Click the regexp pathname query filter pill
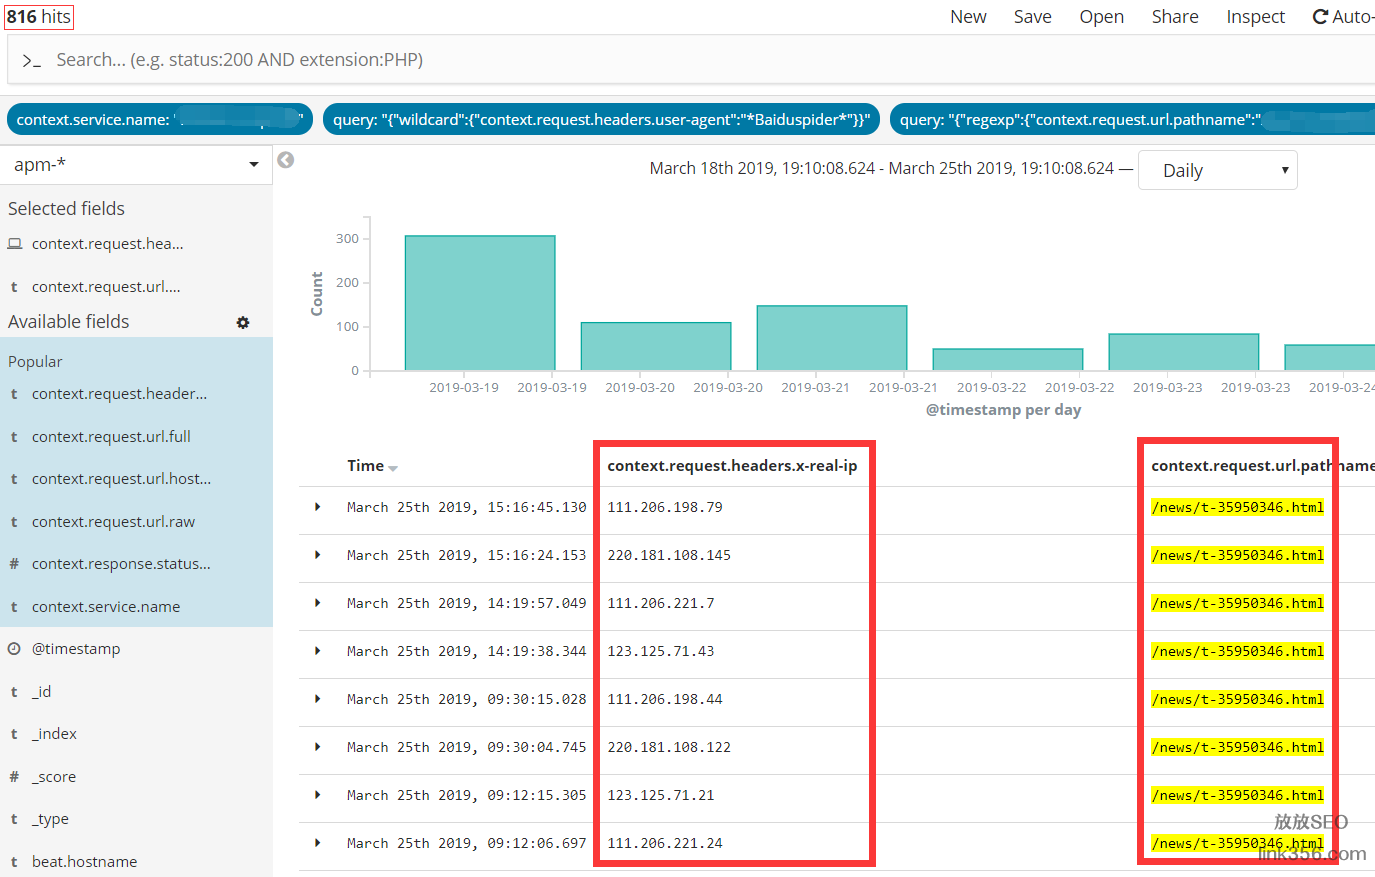This screenshot has height=877, width=1375. pos(1132,119)
